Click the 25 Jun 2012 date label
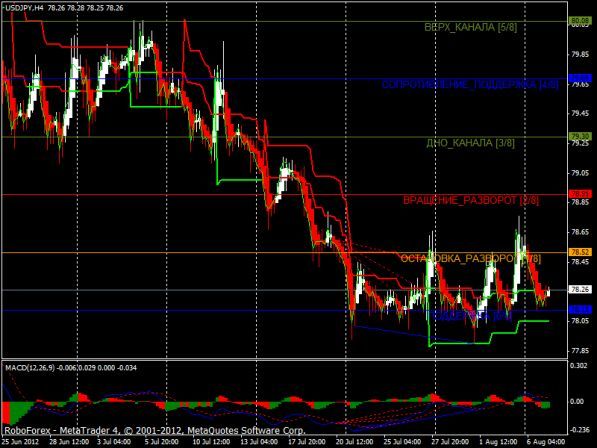Image resolution: width=597 pixels, height=448 pixels. [20, 442]
